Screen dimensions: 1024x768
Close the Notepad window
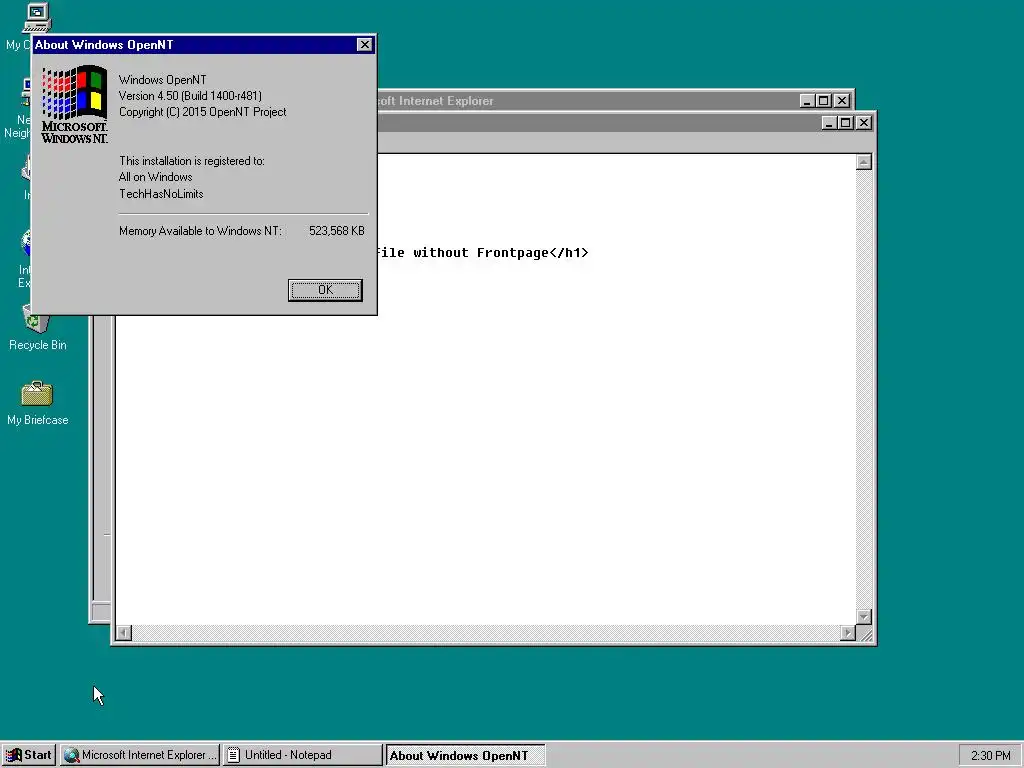[x=864, y=123]
